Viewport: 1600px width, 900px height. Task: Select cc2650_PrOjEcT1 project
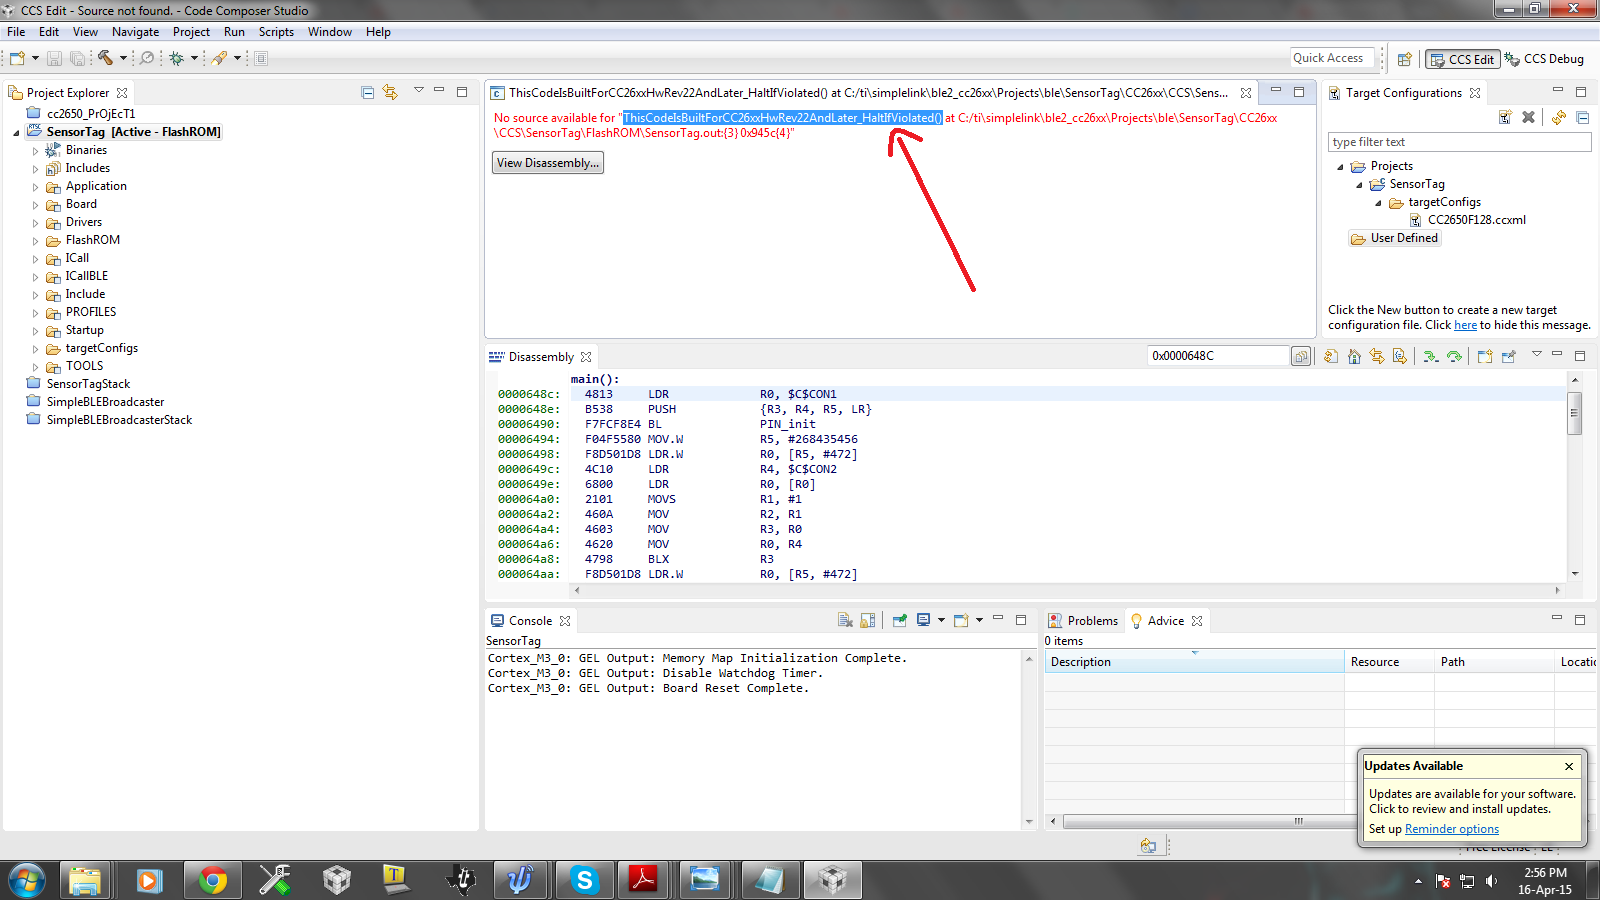click(90, 114)
